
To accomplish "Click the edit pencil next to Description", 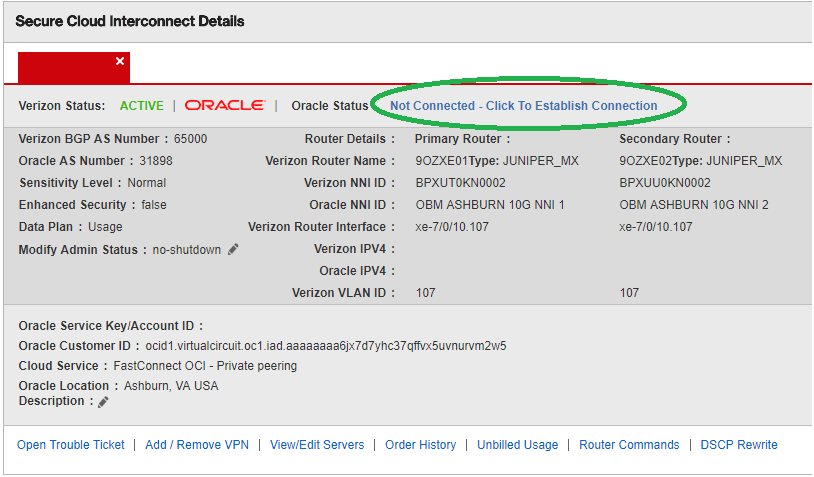I will (x=103, y=401).
